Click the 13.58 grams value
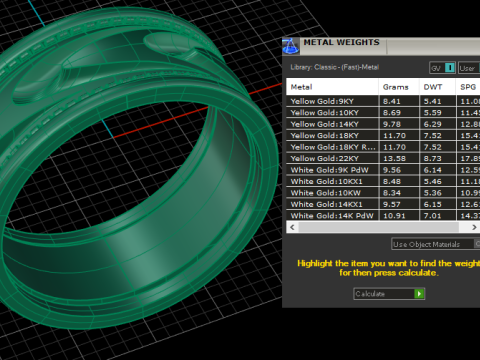The height and width of the screenshot is (360, 480). [x=394, y=159]
